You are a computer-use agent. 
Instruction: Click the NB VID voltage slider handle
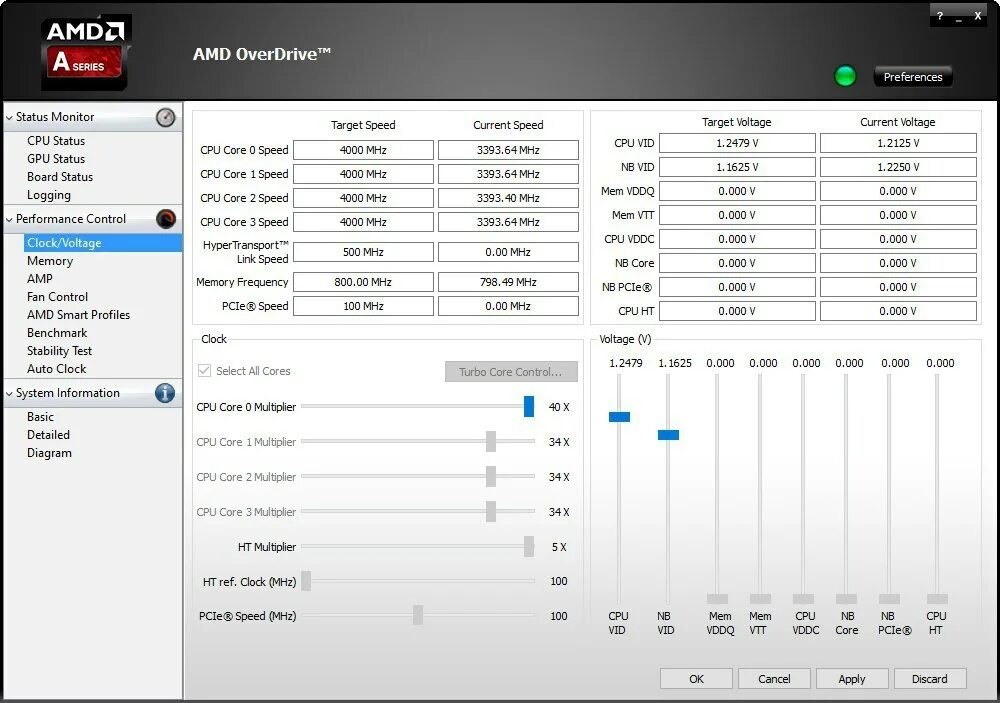668,434
